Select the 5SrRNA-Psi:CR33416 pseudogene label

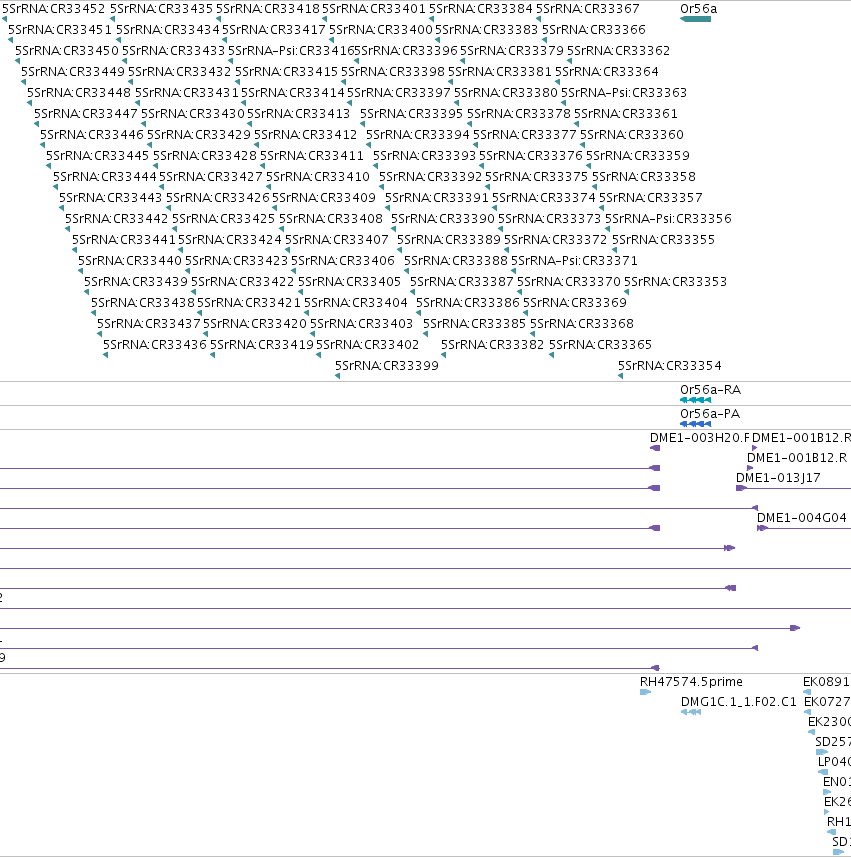(x=292, y=51)
